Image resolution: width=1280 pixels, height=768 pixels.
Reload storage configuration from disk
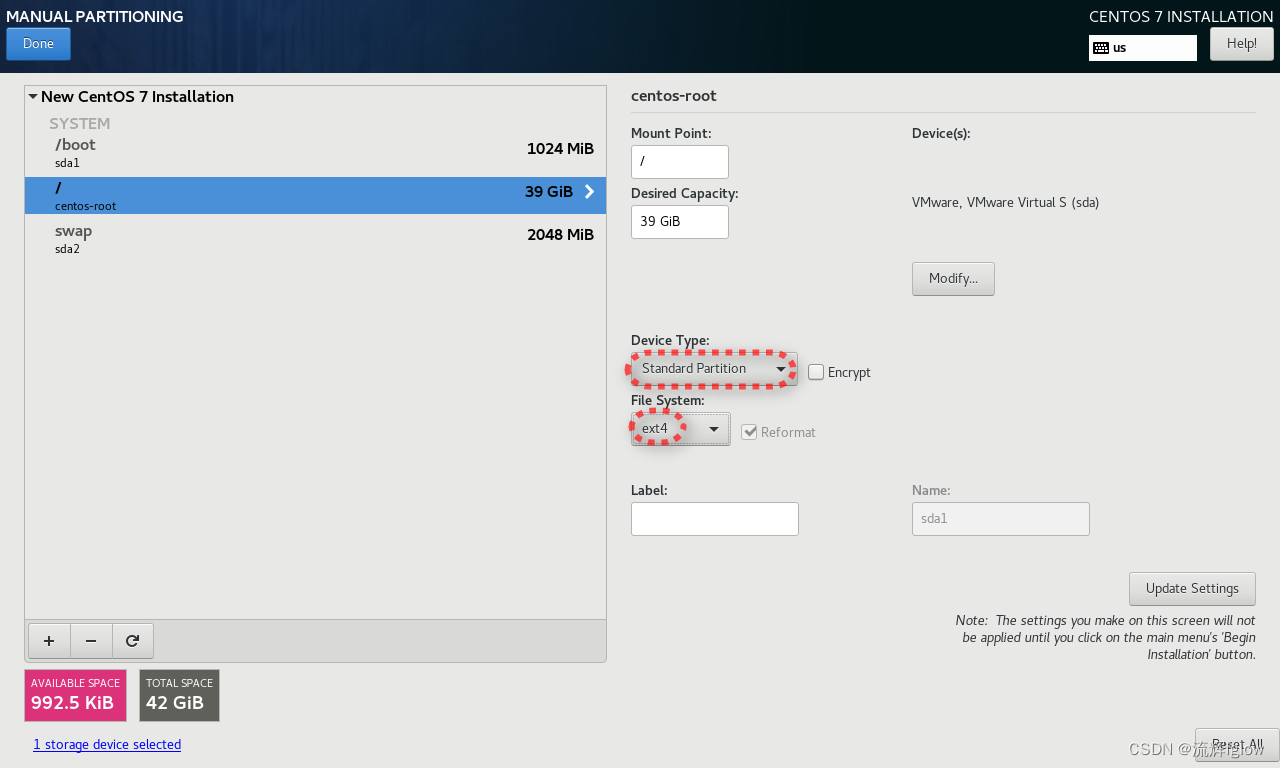click(x=133, y=641)
